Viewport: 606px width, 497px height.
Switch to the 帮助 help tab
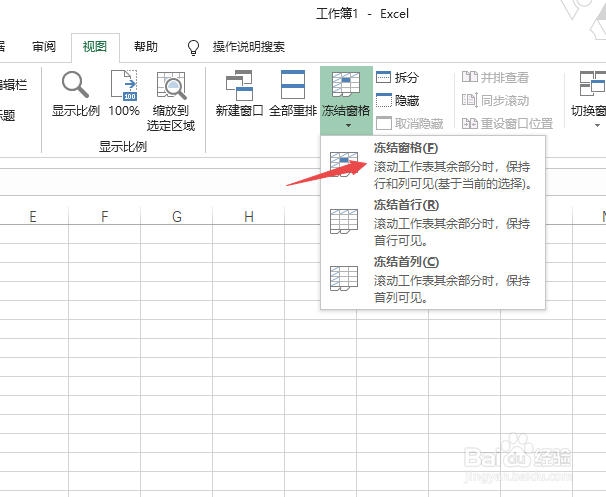click(146, 47)
